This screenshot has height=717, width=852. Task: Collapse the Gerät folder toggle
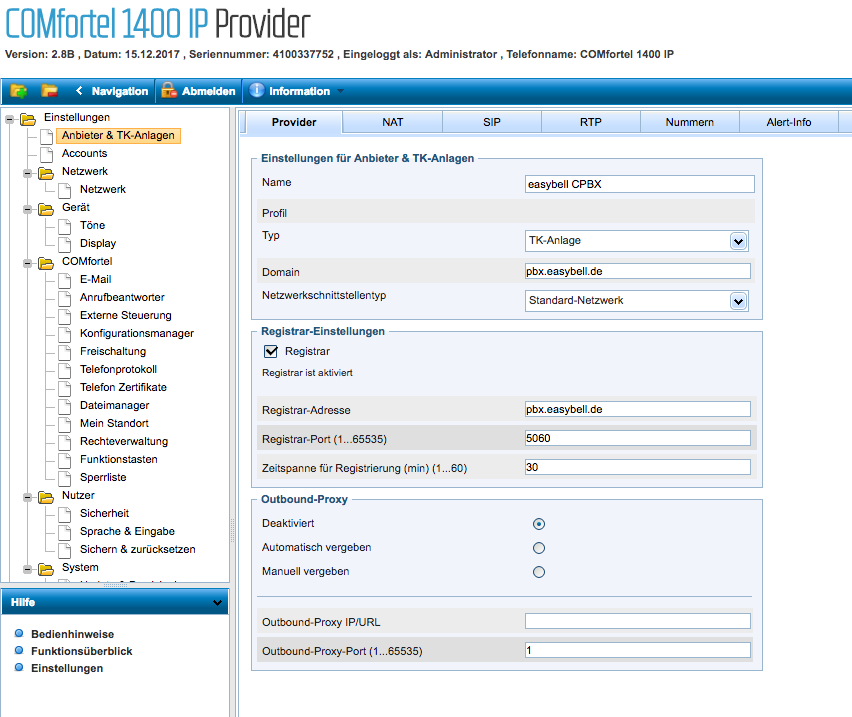click(x=27, y=209)
